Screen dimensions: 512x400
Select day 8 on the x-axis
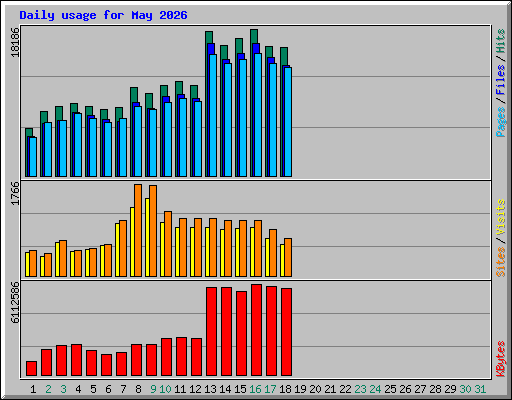point(138,389)
